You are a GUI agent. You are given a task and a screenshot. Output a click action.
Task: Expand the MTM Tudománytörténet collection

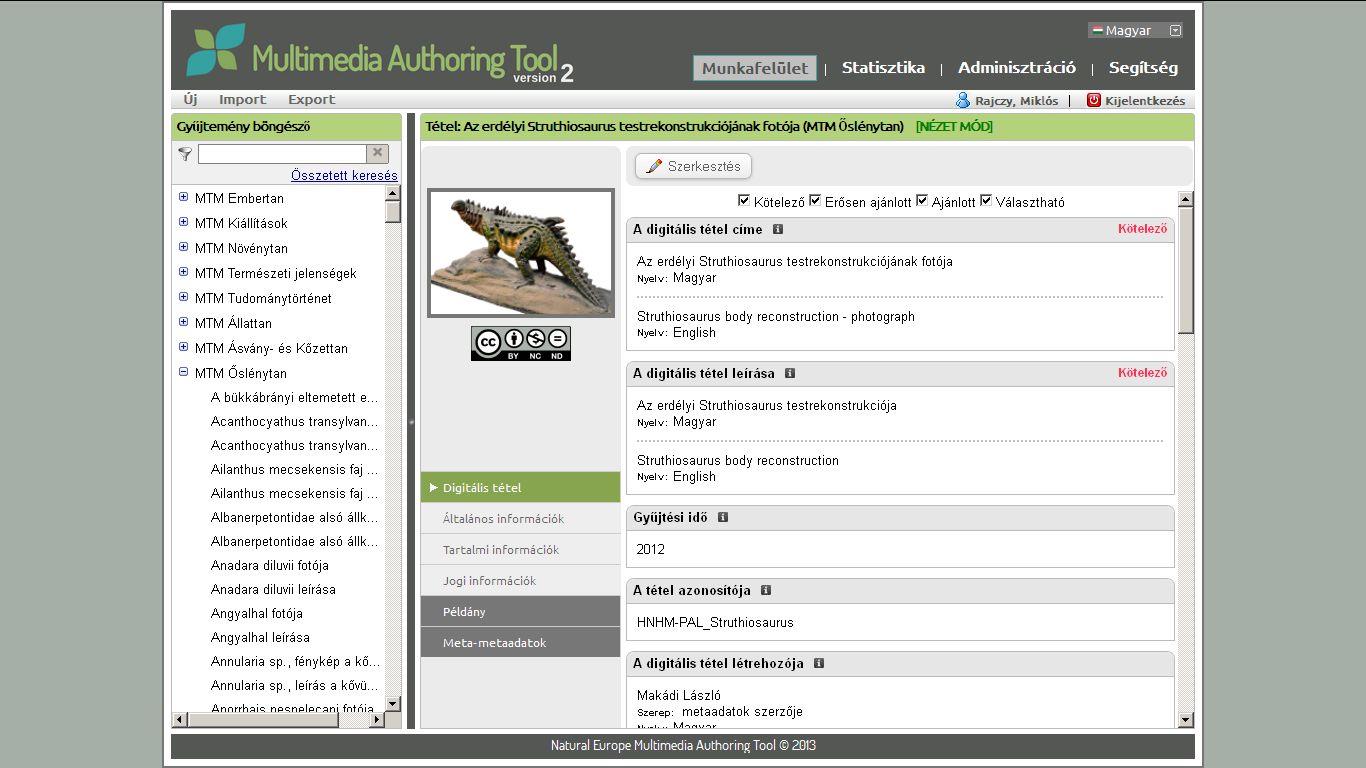click(x=183, y=297)
